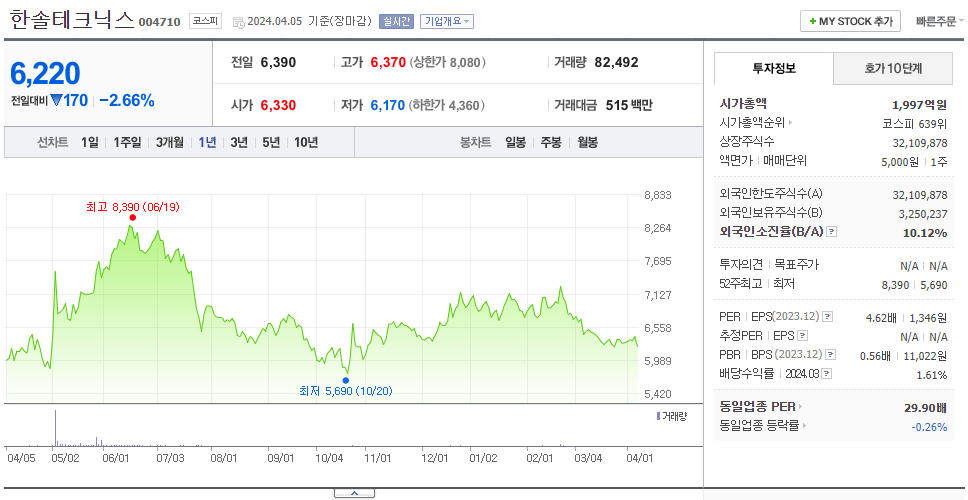
Task: Click the 동일업종 PER value 29.90배
Action: point(925,407)
